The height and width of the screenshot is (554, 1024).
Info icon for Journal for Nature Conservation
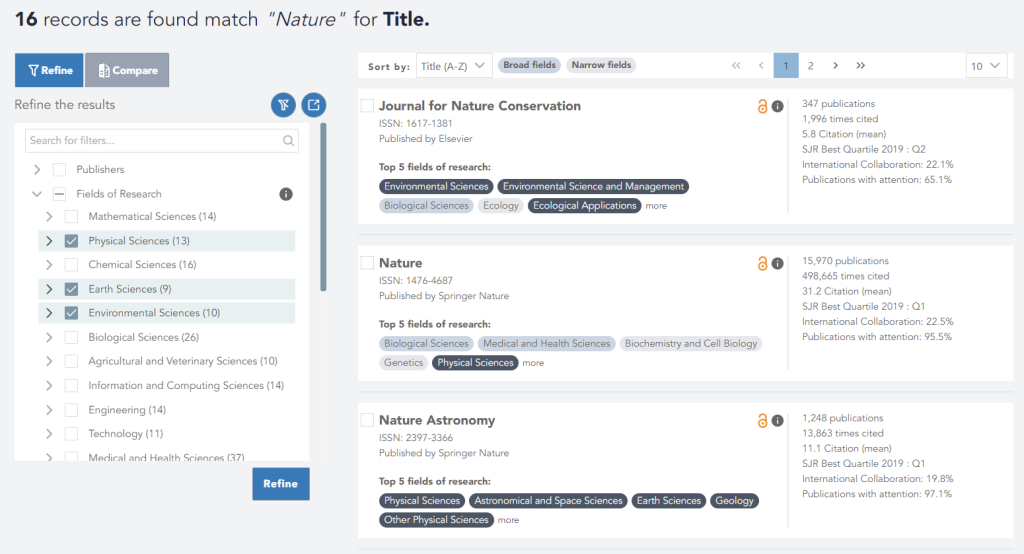[x=777, y=106]
